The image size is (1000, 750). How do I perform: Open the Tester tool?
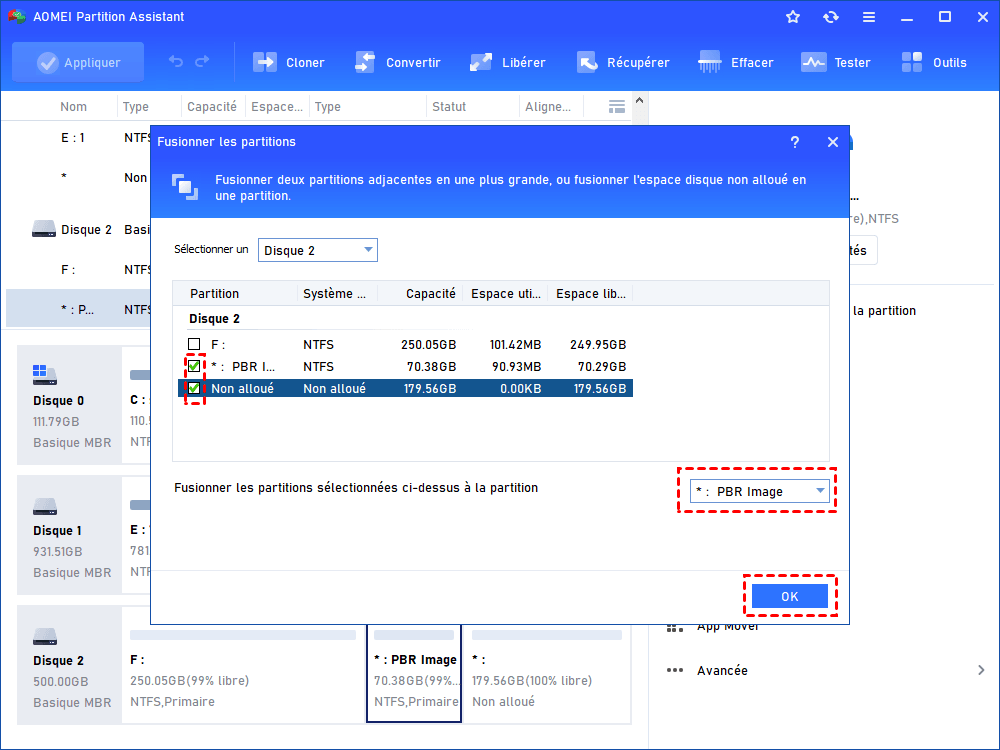[835, 62]
